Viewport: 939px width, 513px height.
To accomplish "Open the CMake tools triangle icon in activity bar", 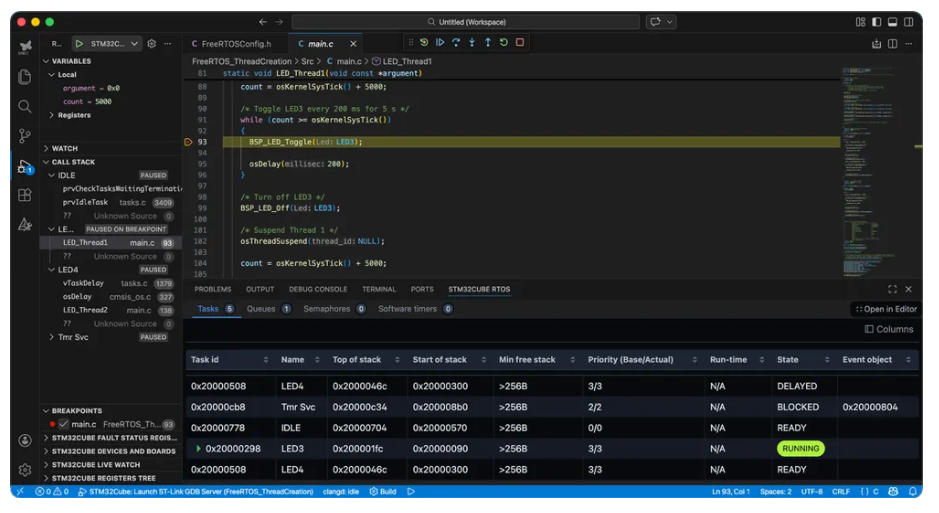I will [25, 224].
